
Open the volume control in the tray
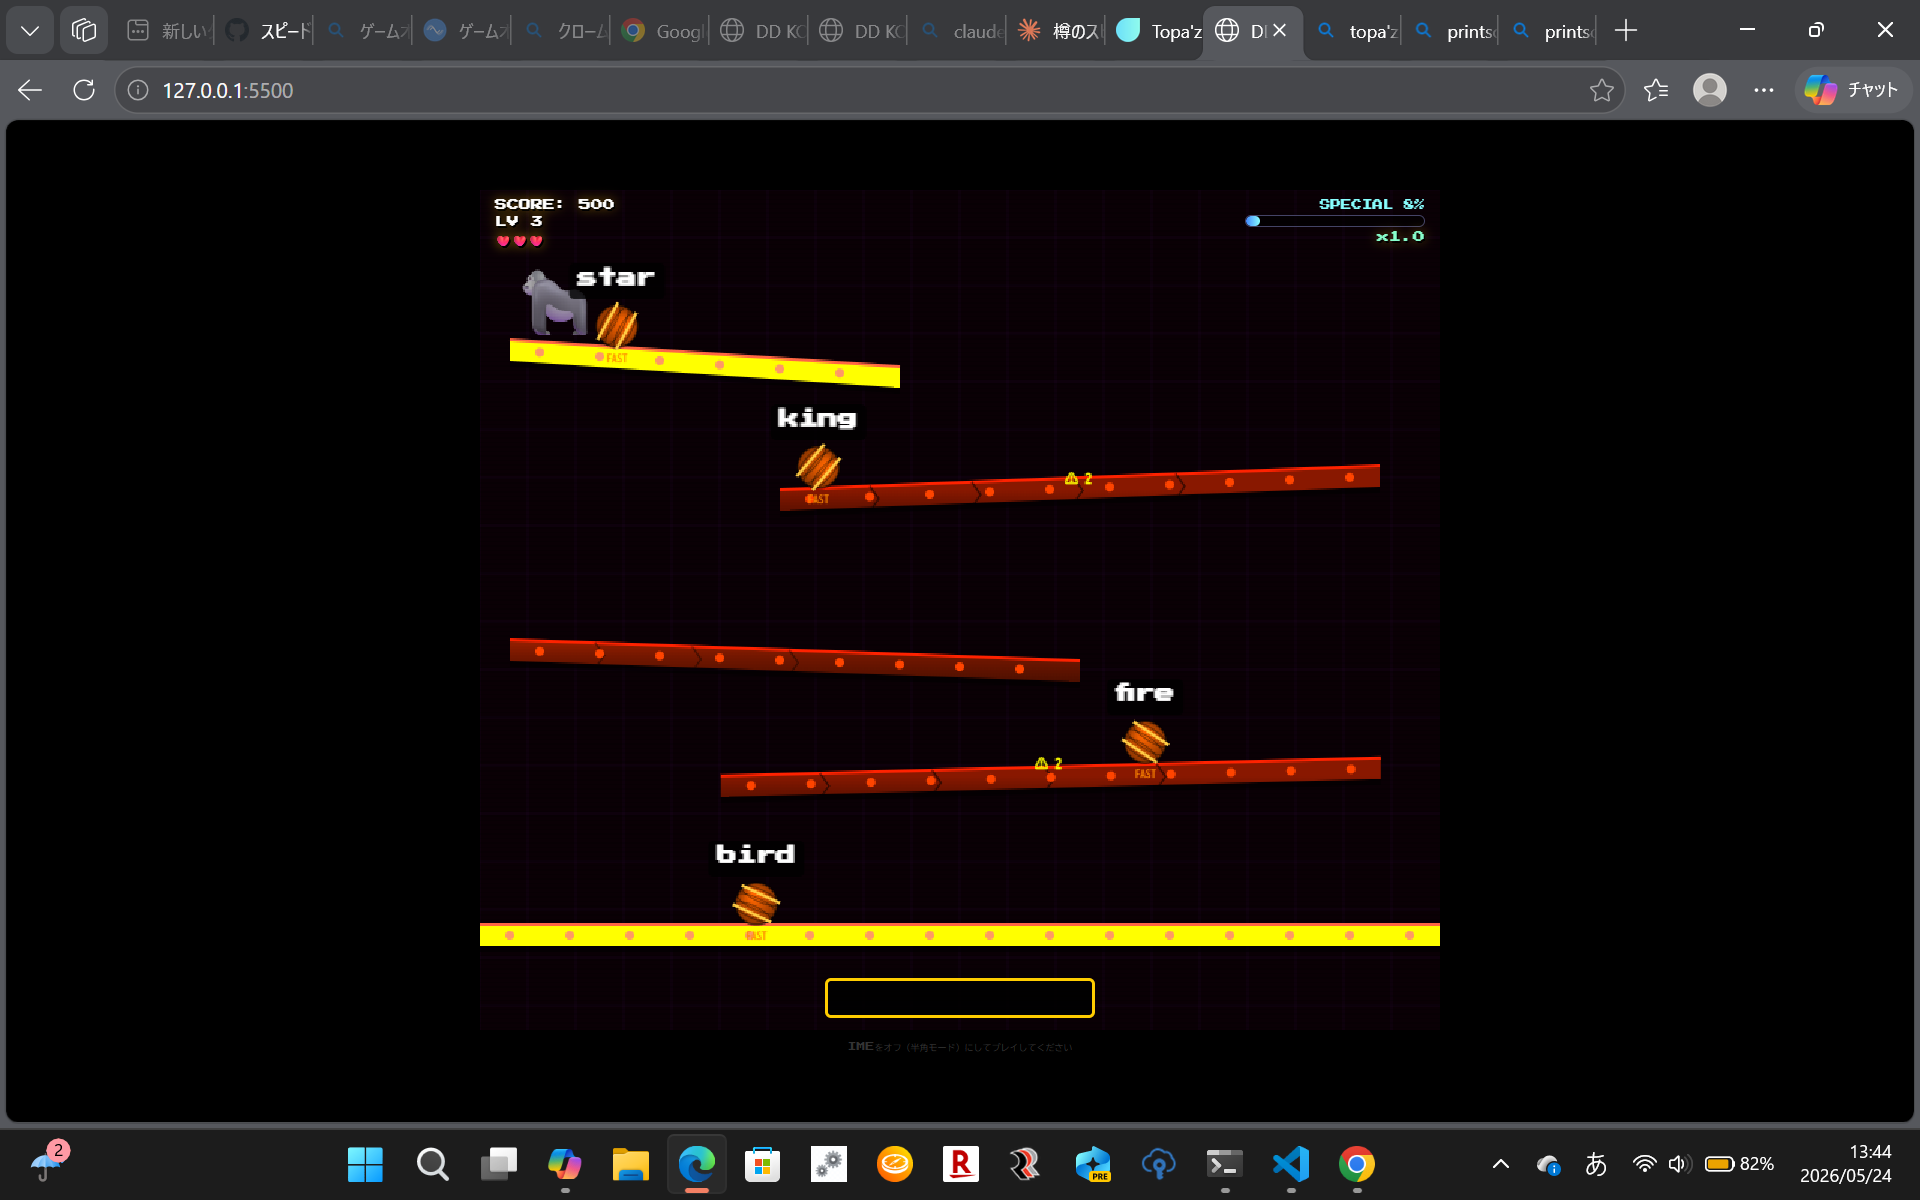pos(1679,1164)
